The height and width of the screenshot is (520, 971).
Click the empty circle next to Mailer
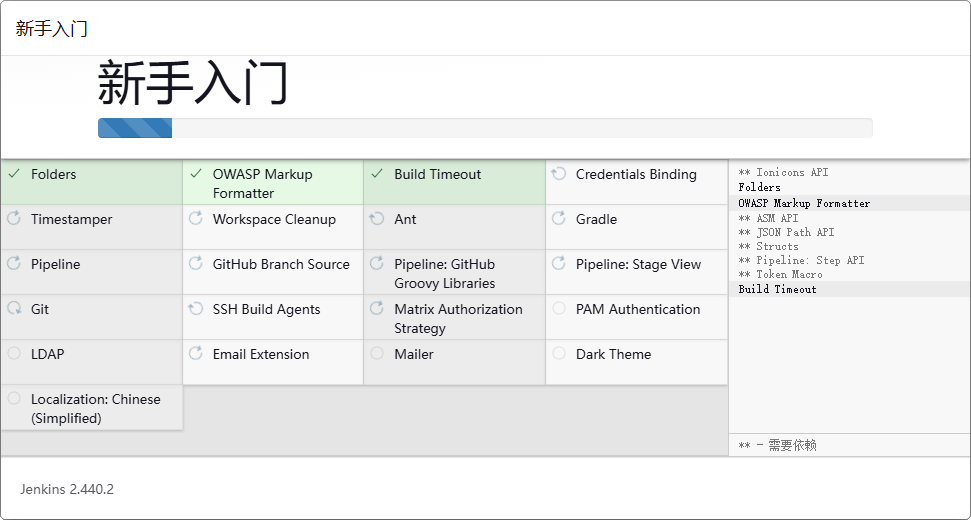[377, 354]
